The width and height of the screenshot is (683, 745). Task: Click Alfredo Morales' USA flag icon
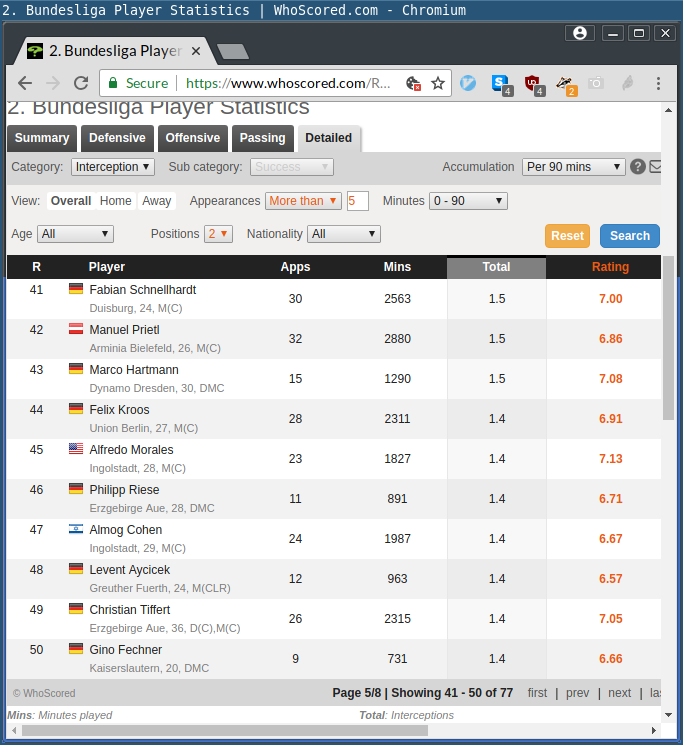[76, 448]
